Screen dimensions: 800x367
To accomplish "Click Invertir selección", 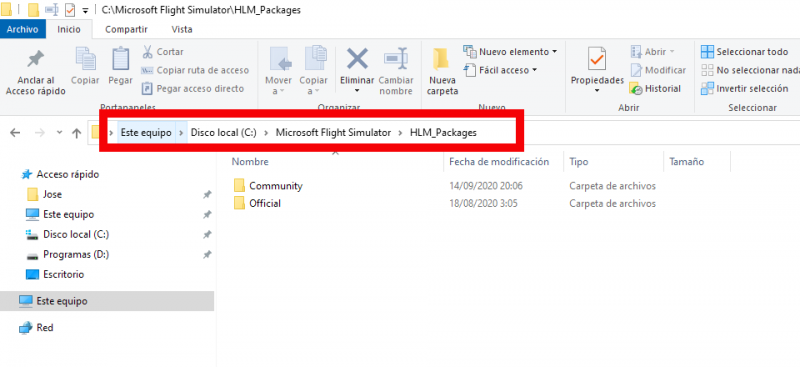I will pos(745,88).
